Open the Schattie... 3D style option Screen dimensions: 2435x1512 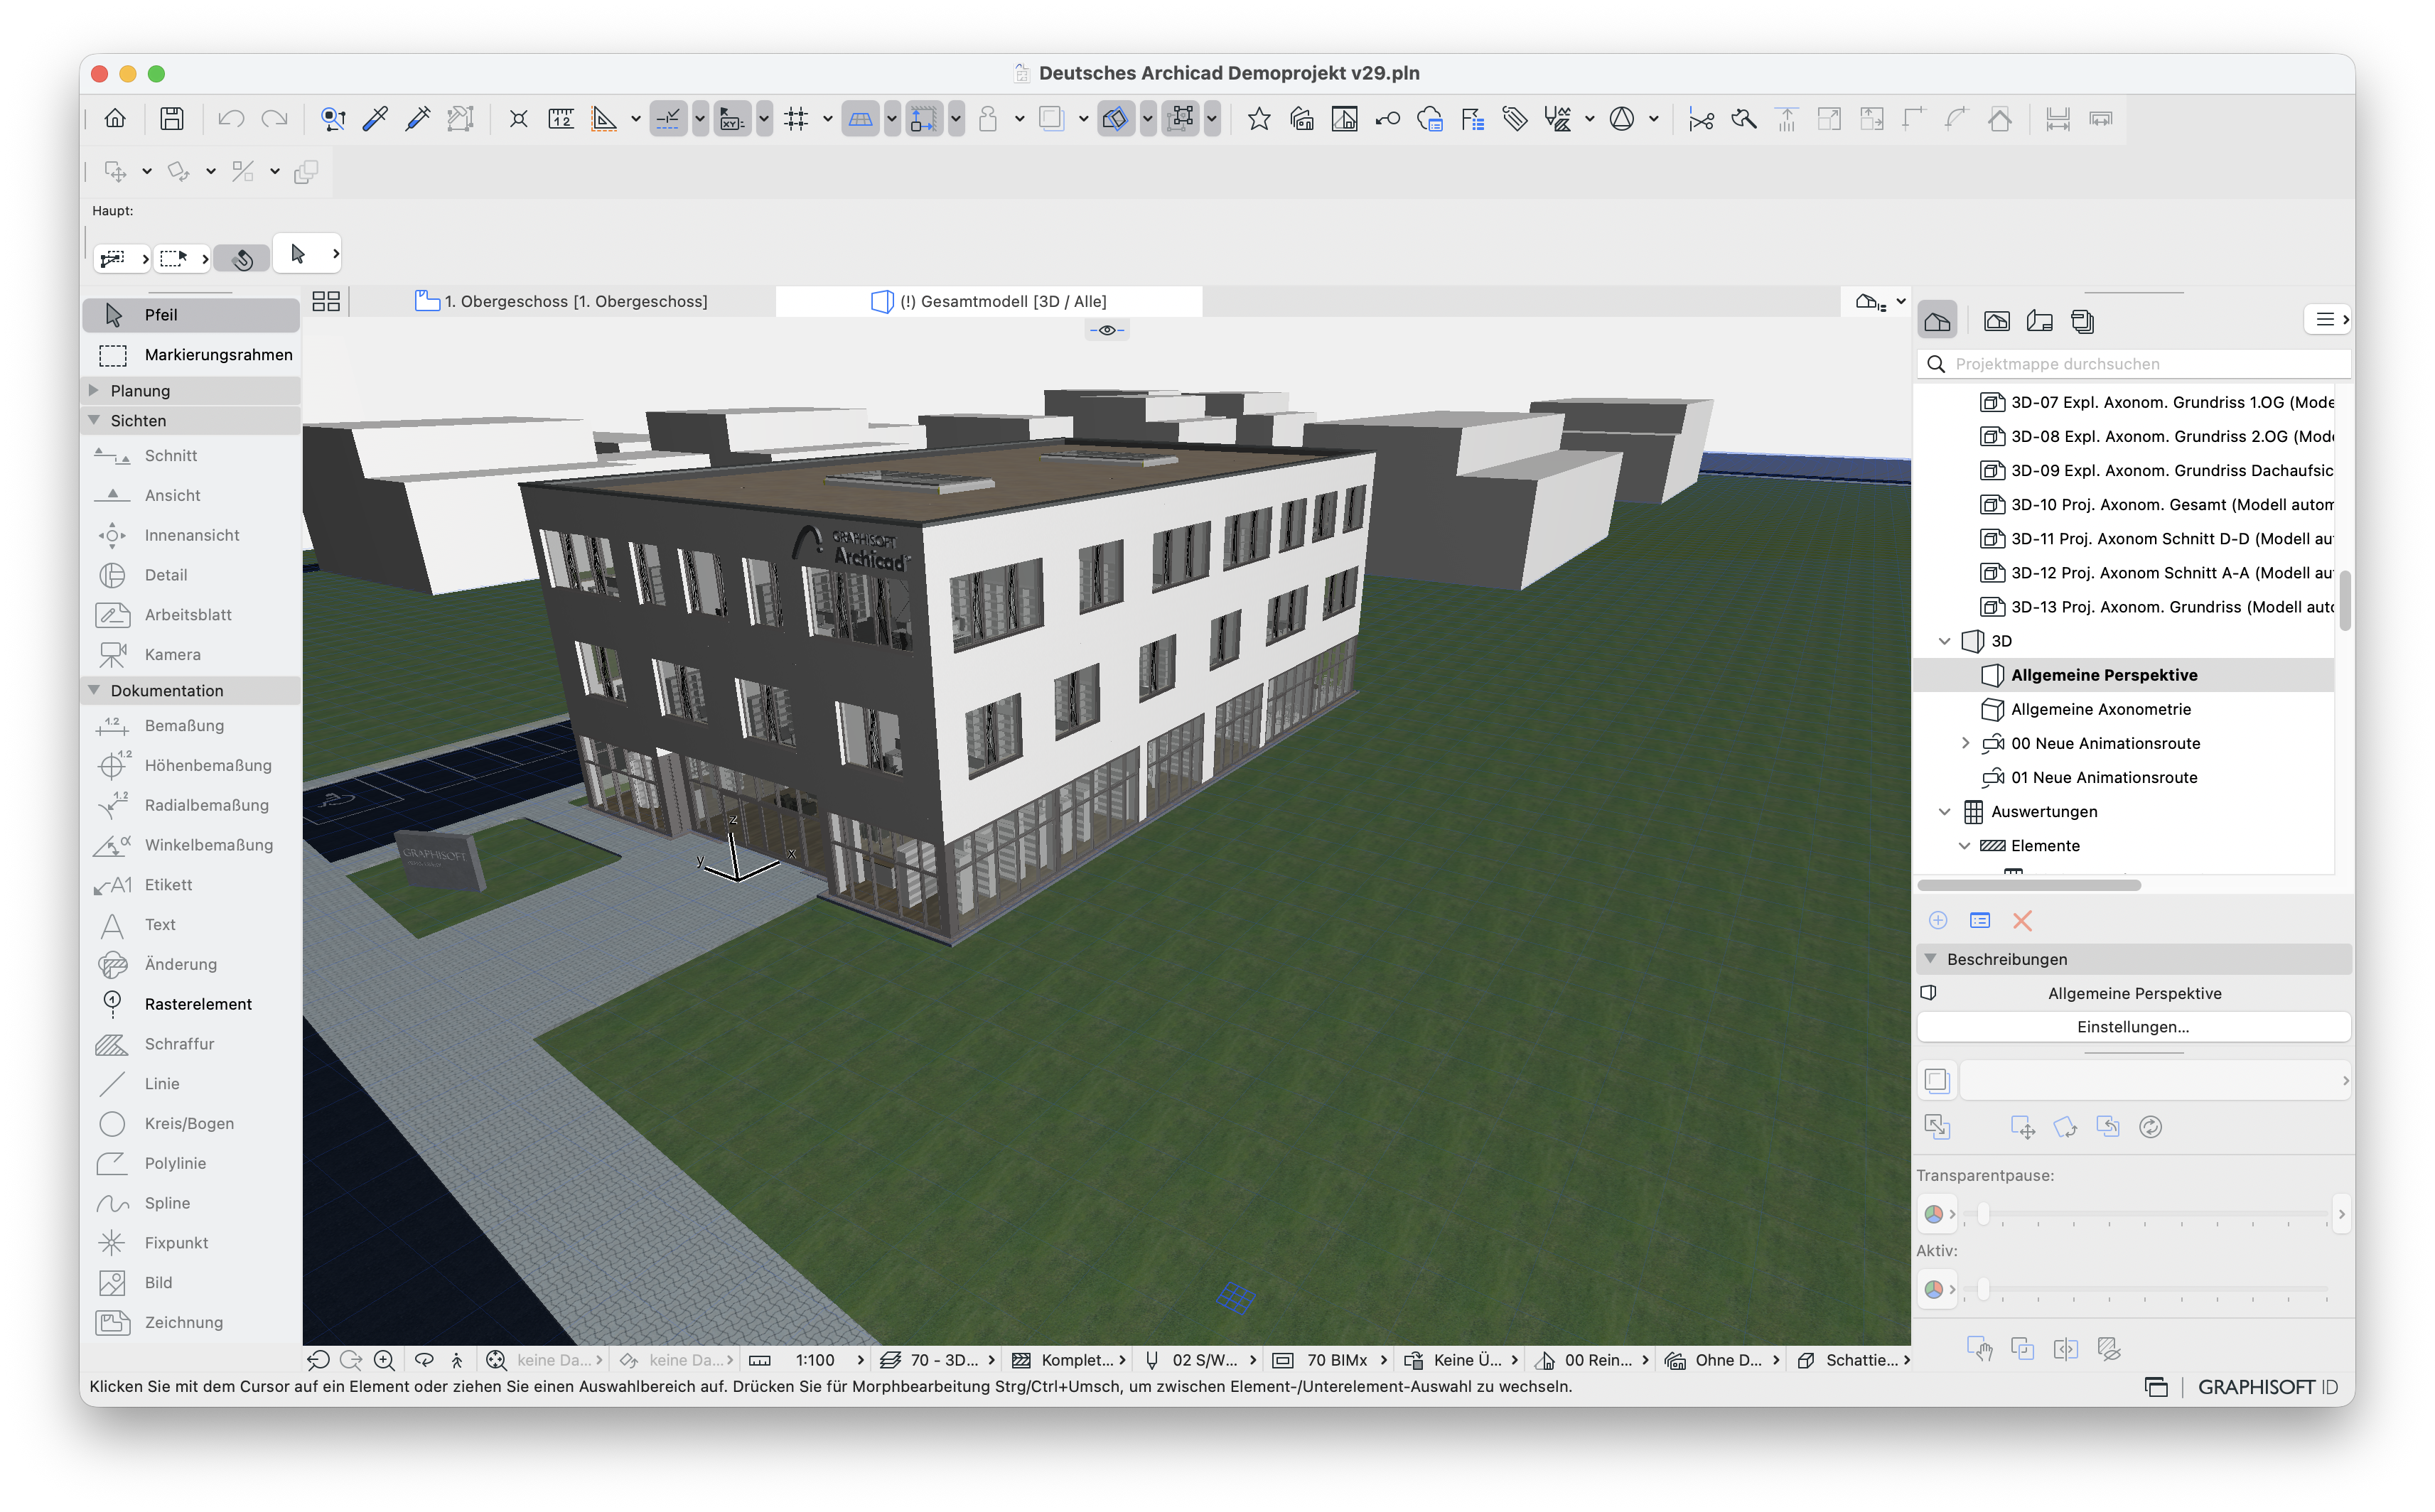(1855, 1360)
